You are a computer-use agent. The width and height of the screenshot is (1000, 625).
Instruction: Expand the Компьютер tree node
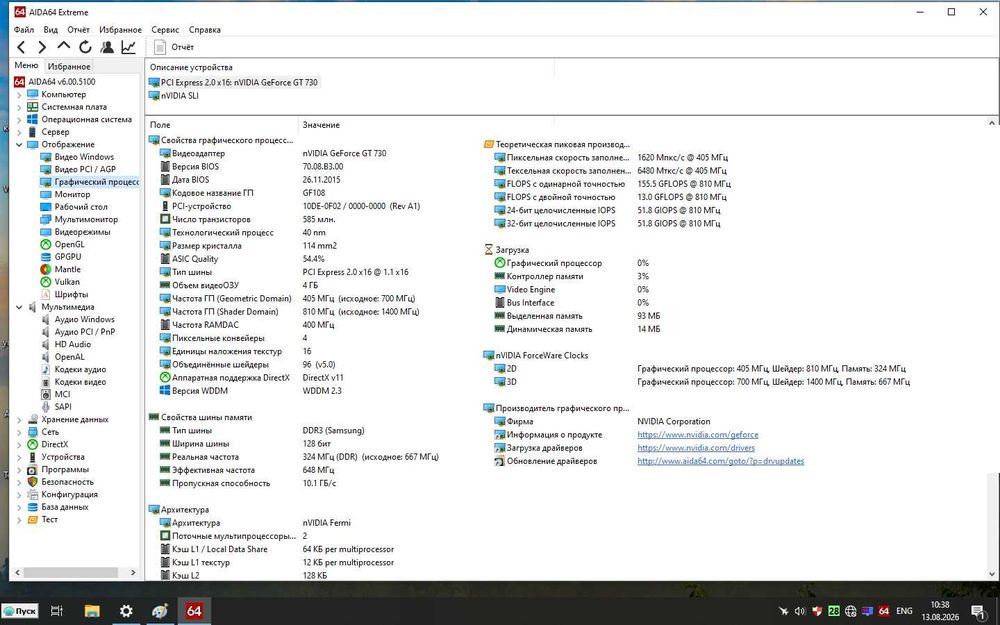pyautogui.click(x=18, y=94)
